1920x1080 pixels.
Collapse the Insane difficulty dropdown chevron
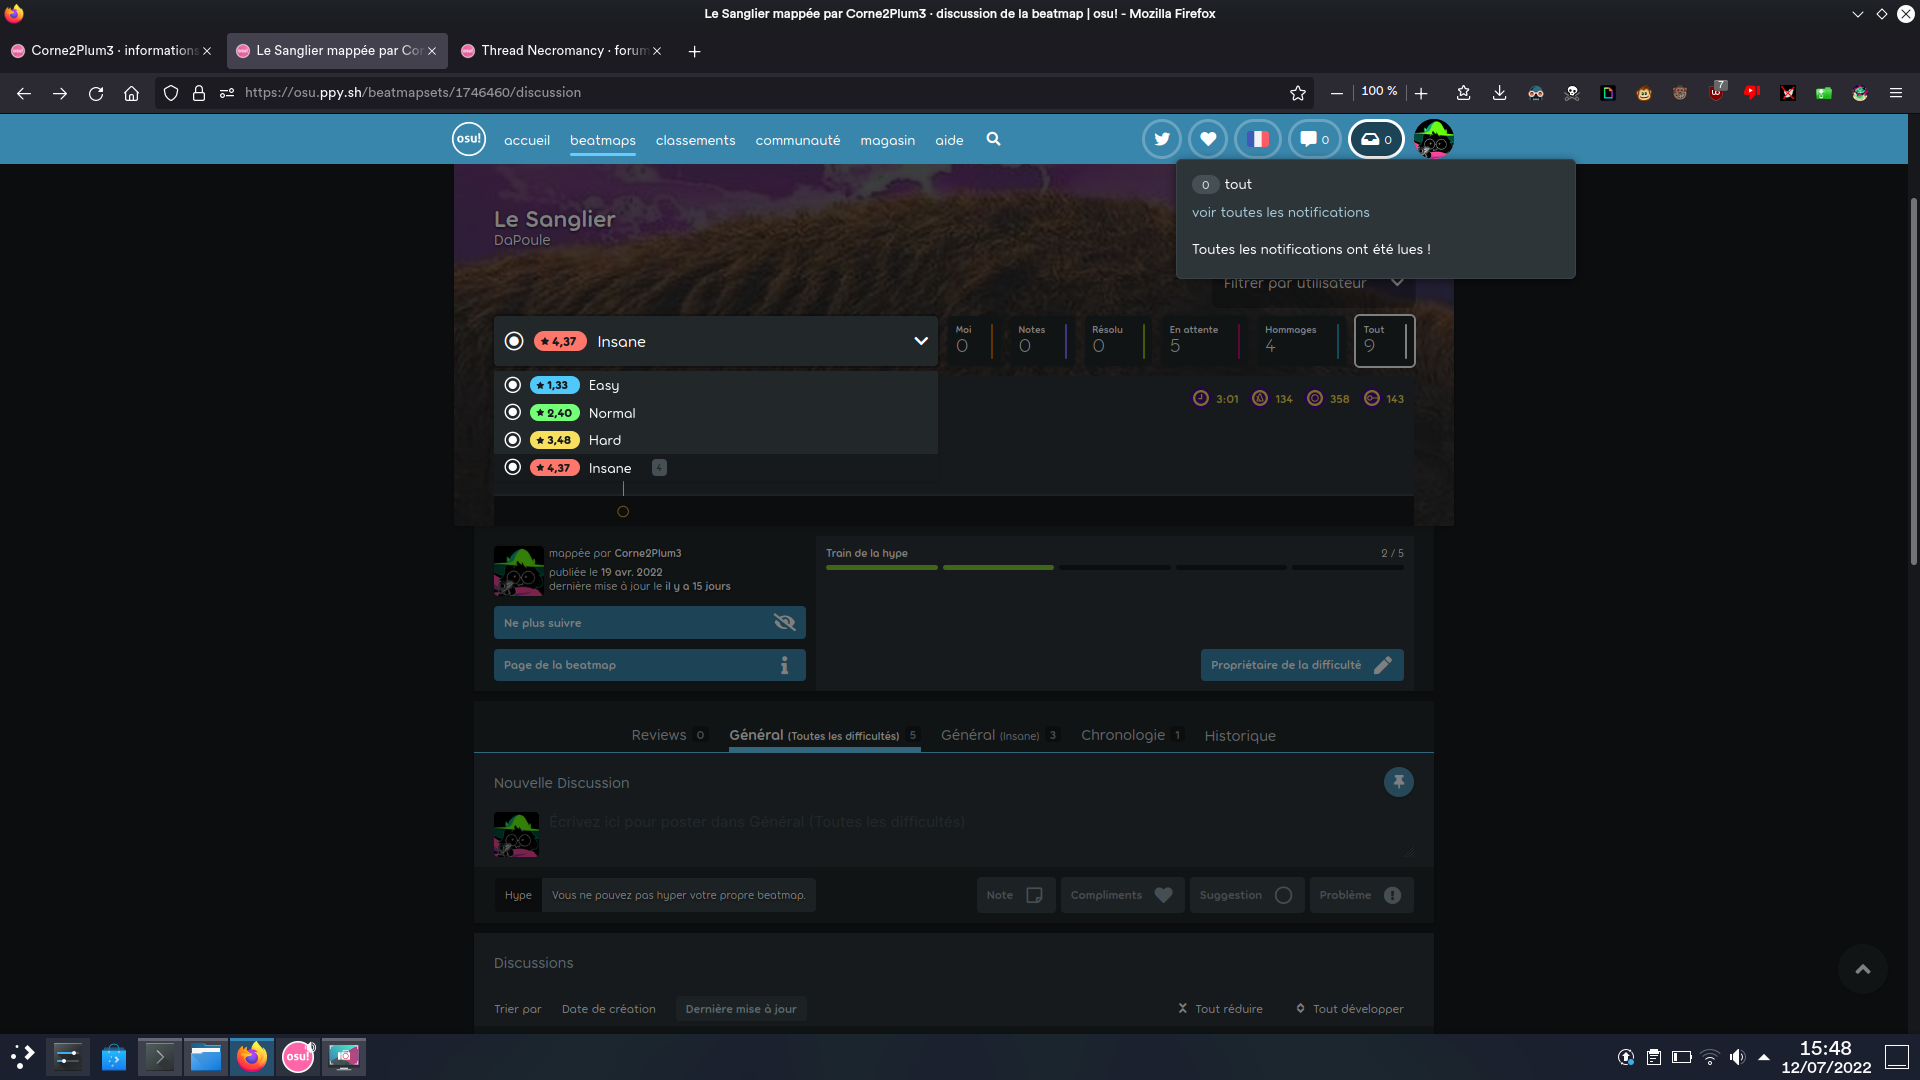tap(920, 341)
